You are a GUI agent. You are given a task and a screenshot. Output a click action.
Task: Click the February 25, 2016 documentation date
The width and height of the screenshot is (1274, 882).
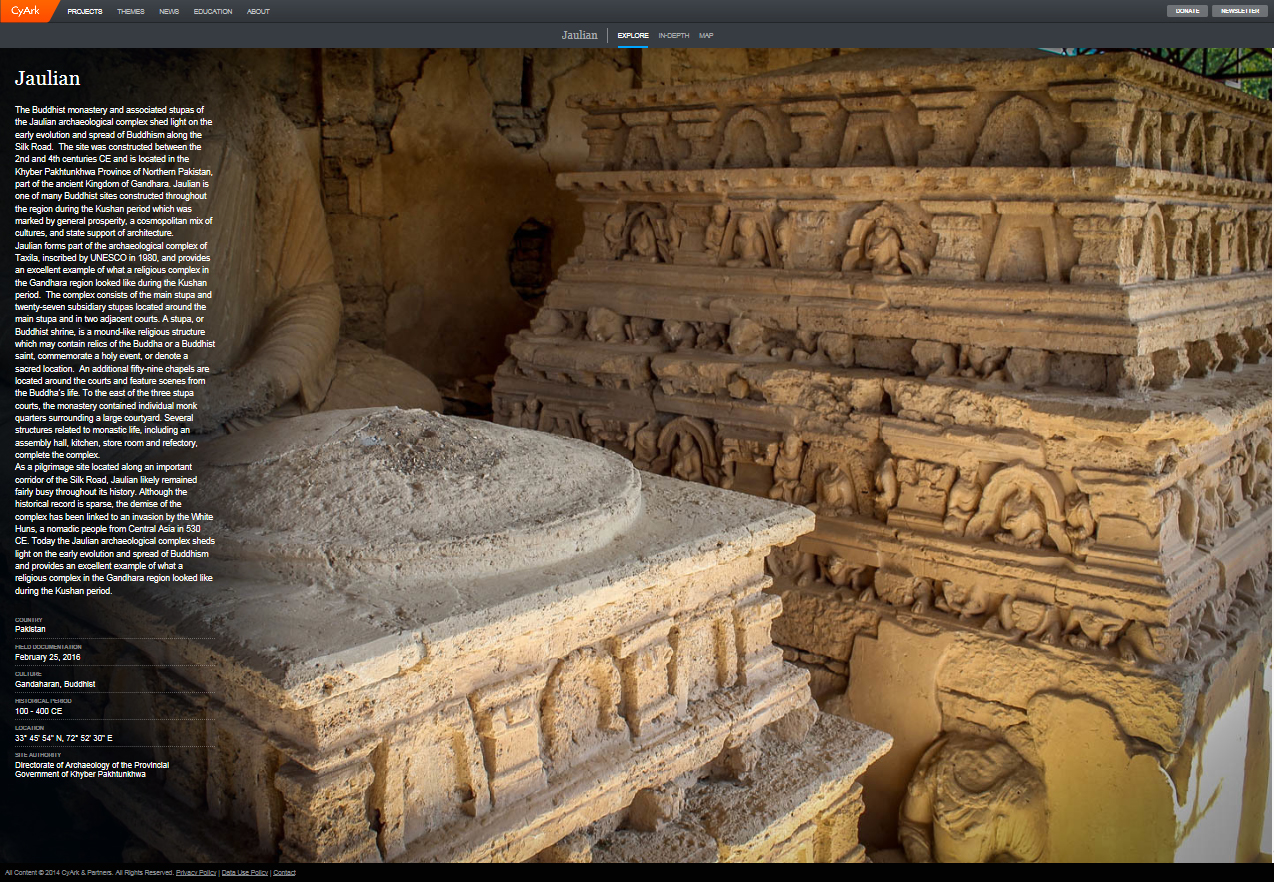[x=48, y=657]
